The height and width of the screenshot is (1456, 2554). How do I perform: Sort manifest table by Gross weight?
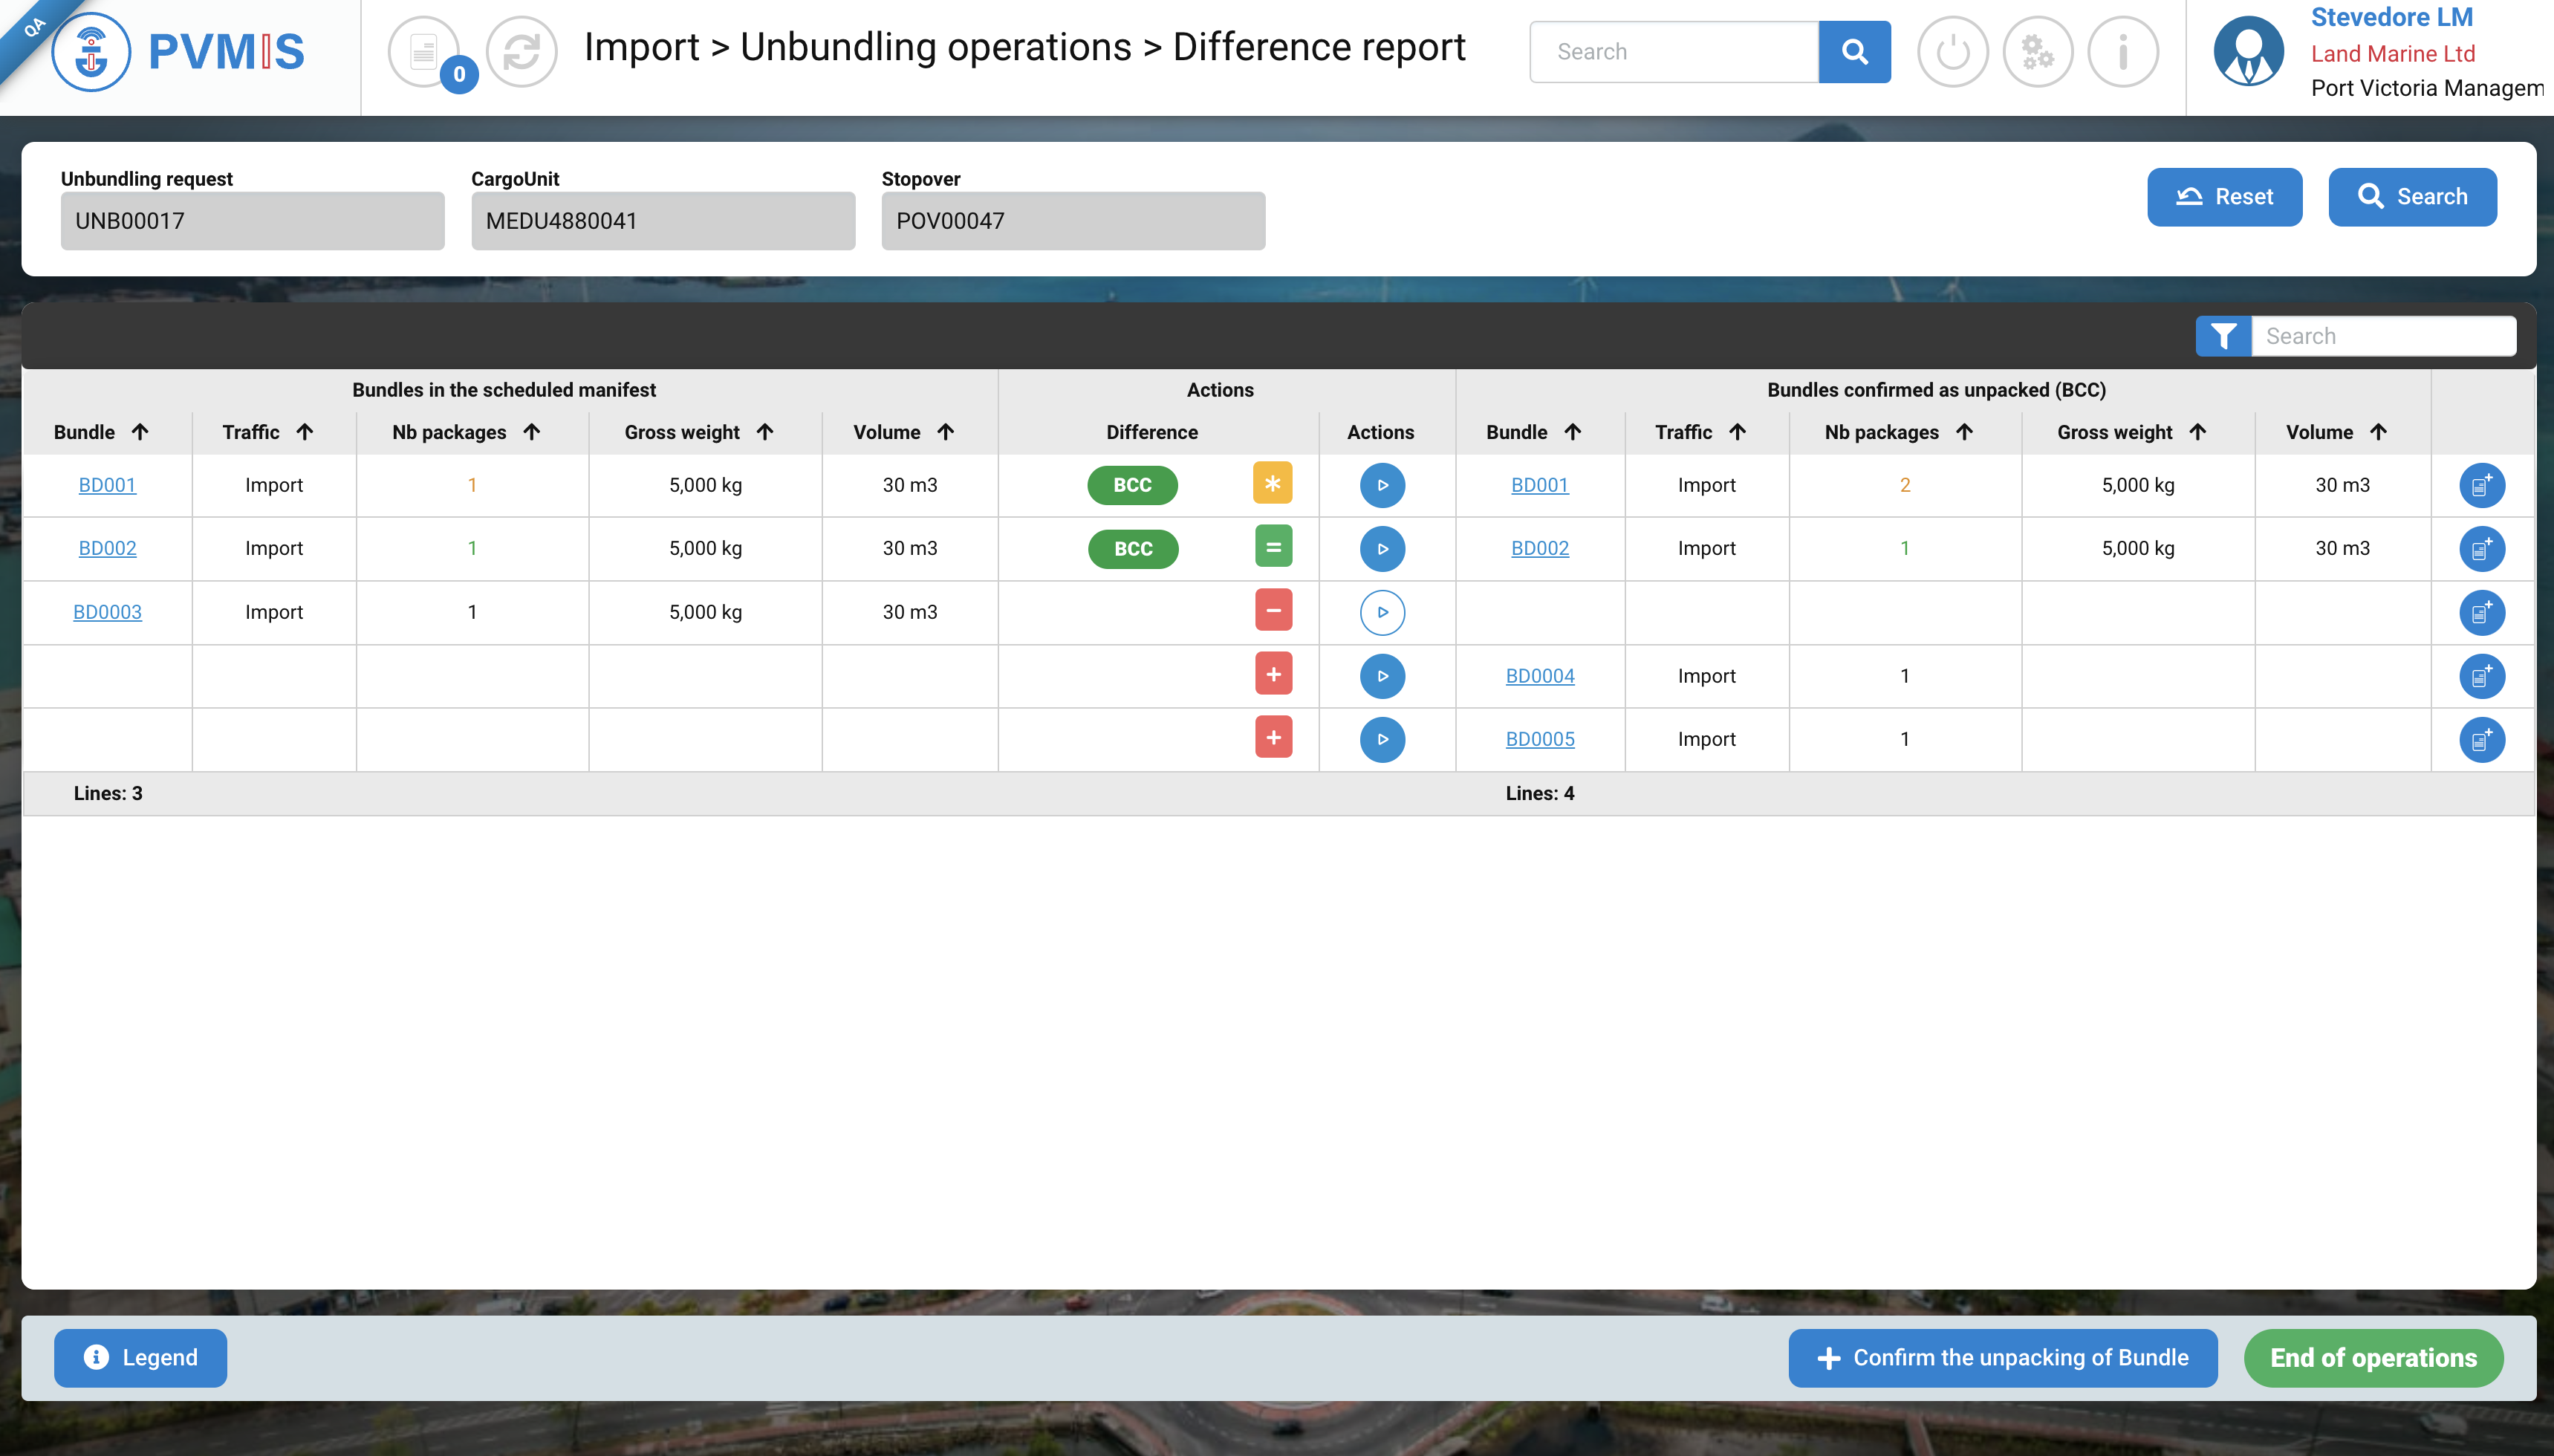[x=698, y=432]
